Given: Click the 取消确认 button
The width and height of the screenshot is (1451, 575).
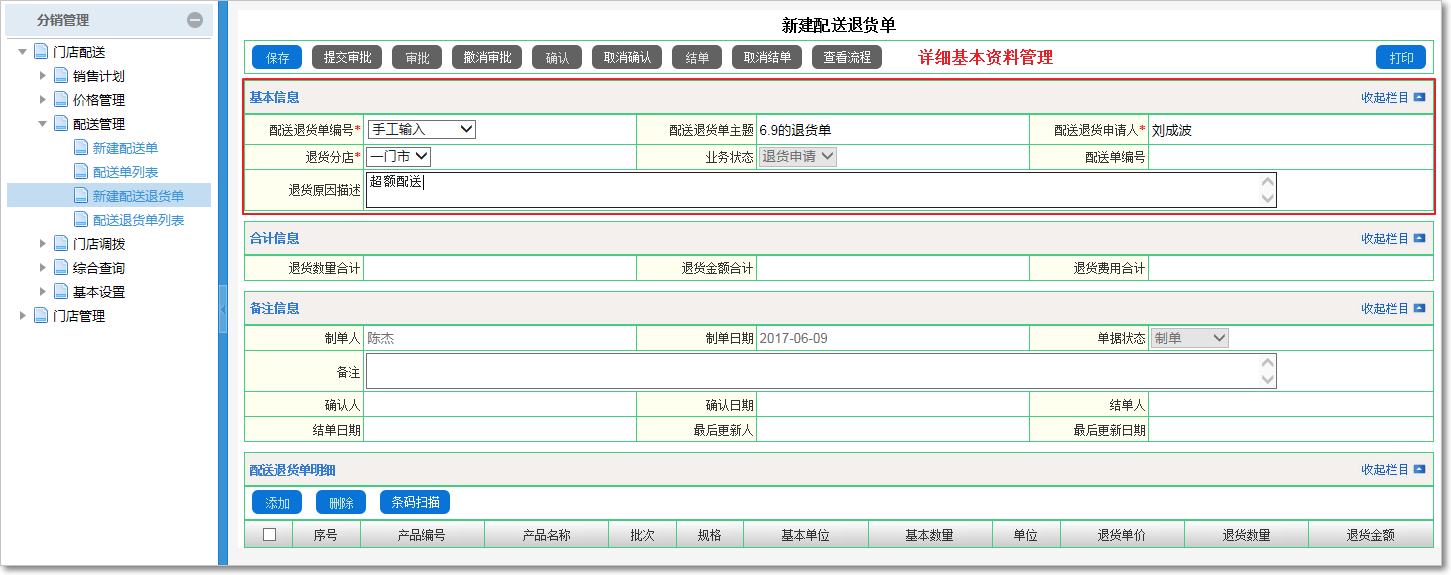Looking at the screenshot, I should coord(627,58).
